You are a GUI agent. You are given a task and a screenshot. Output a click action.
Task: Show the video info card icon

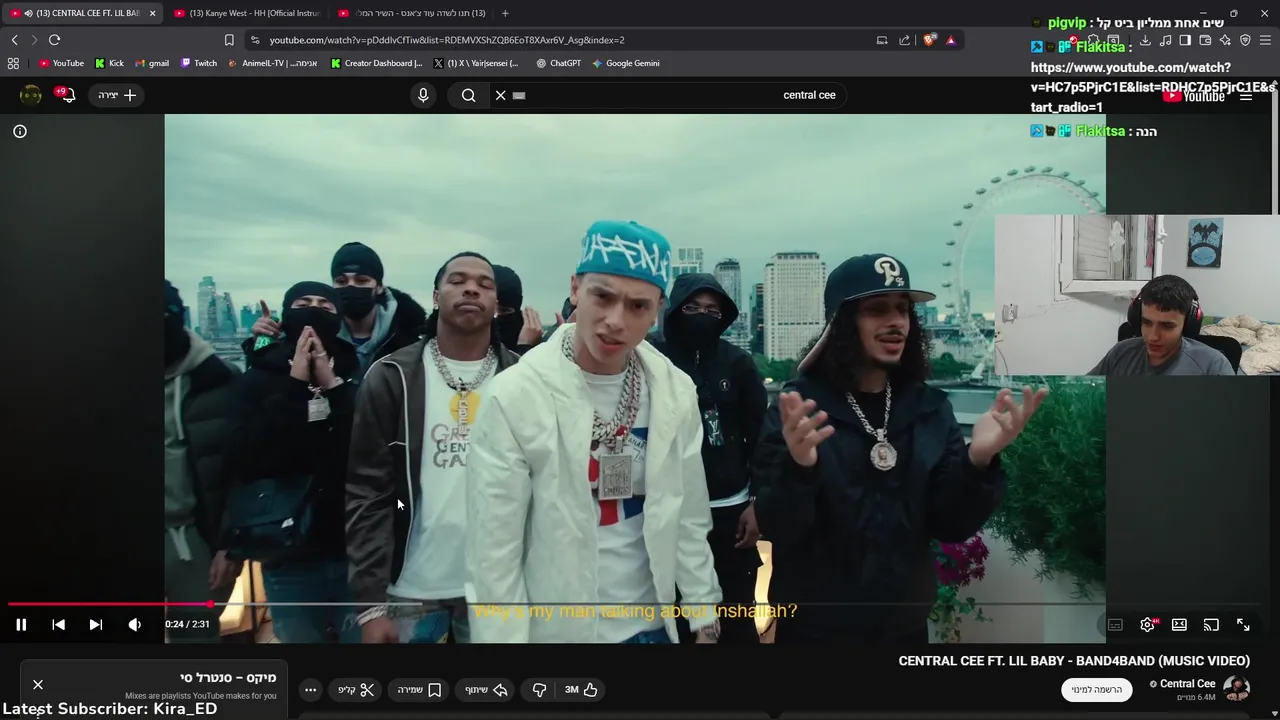click(x=20, y=131)
